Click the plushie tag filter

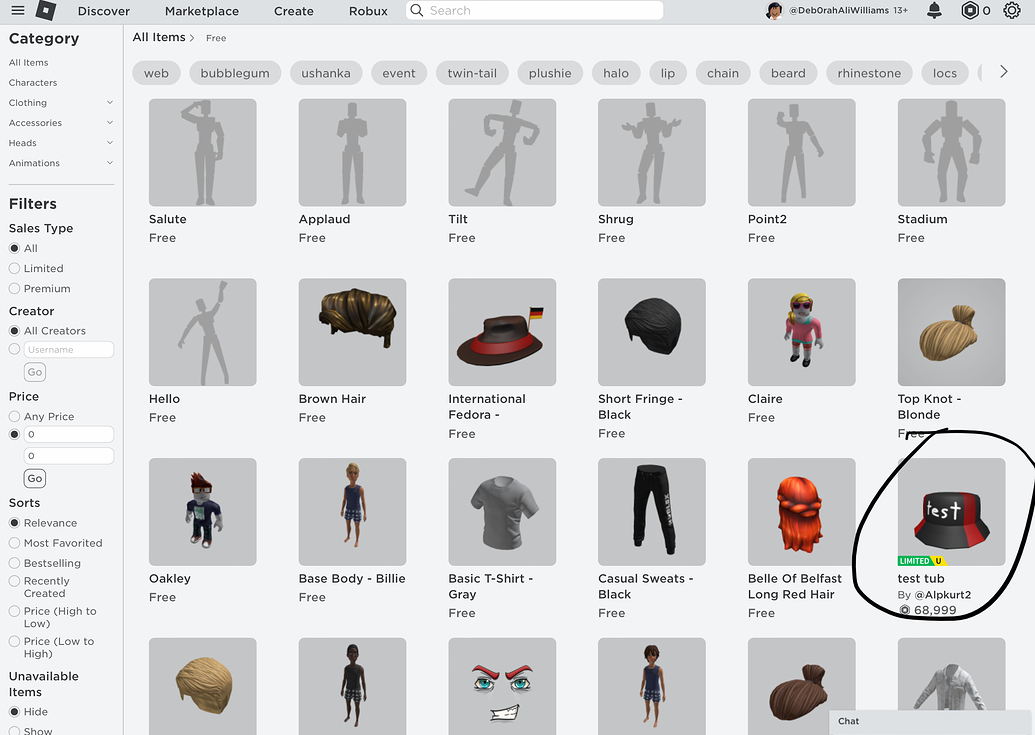coord(549,71)
